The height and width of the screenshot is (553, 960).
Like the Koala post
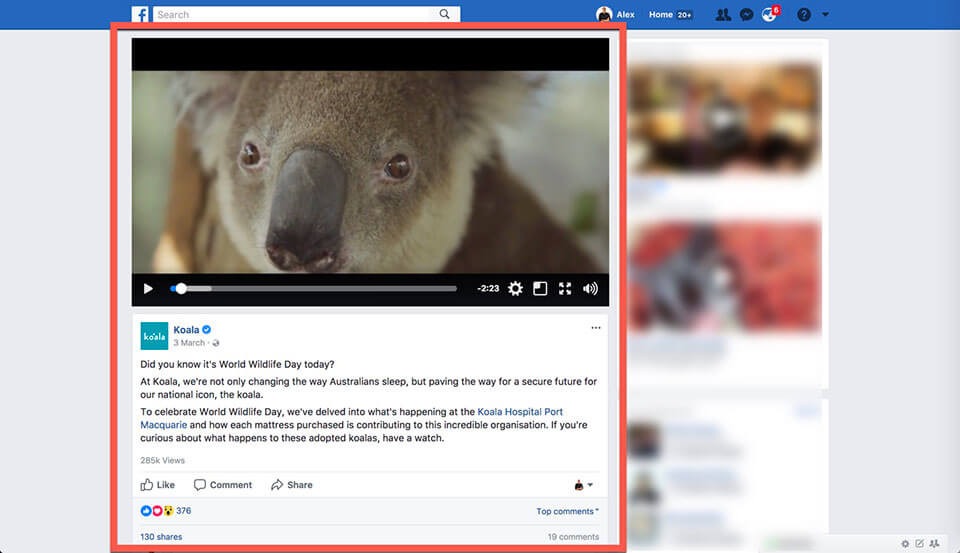158,484
